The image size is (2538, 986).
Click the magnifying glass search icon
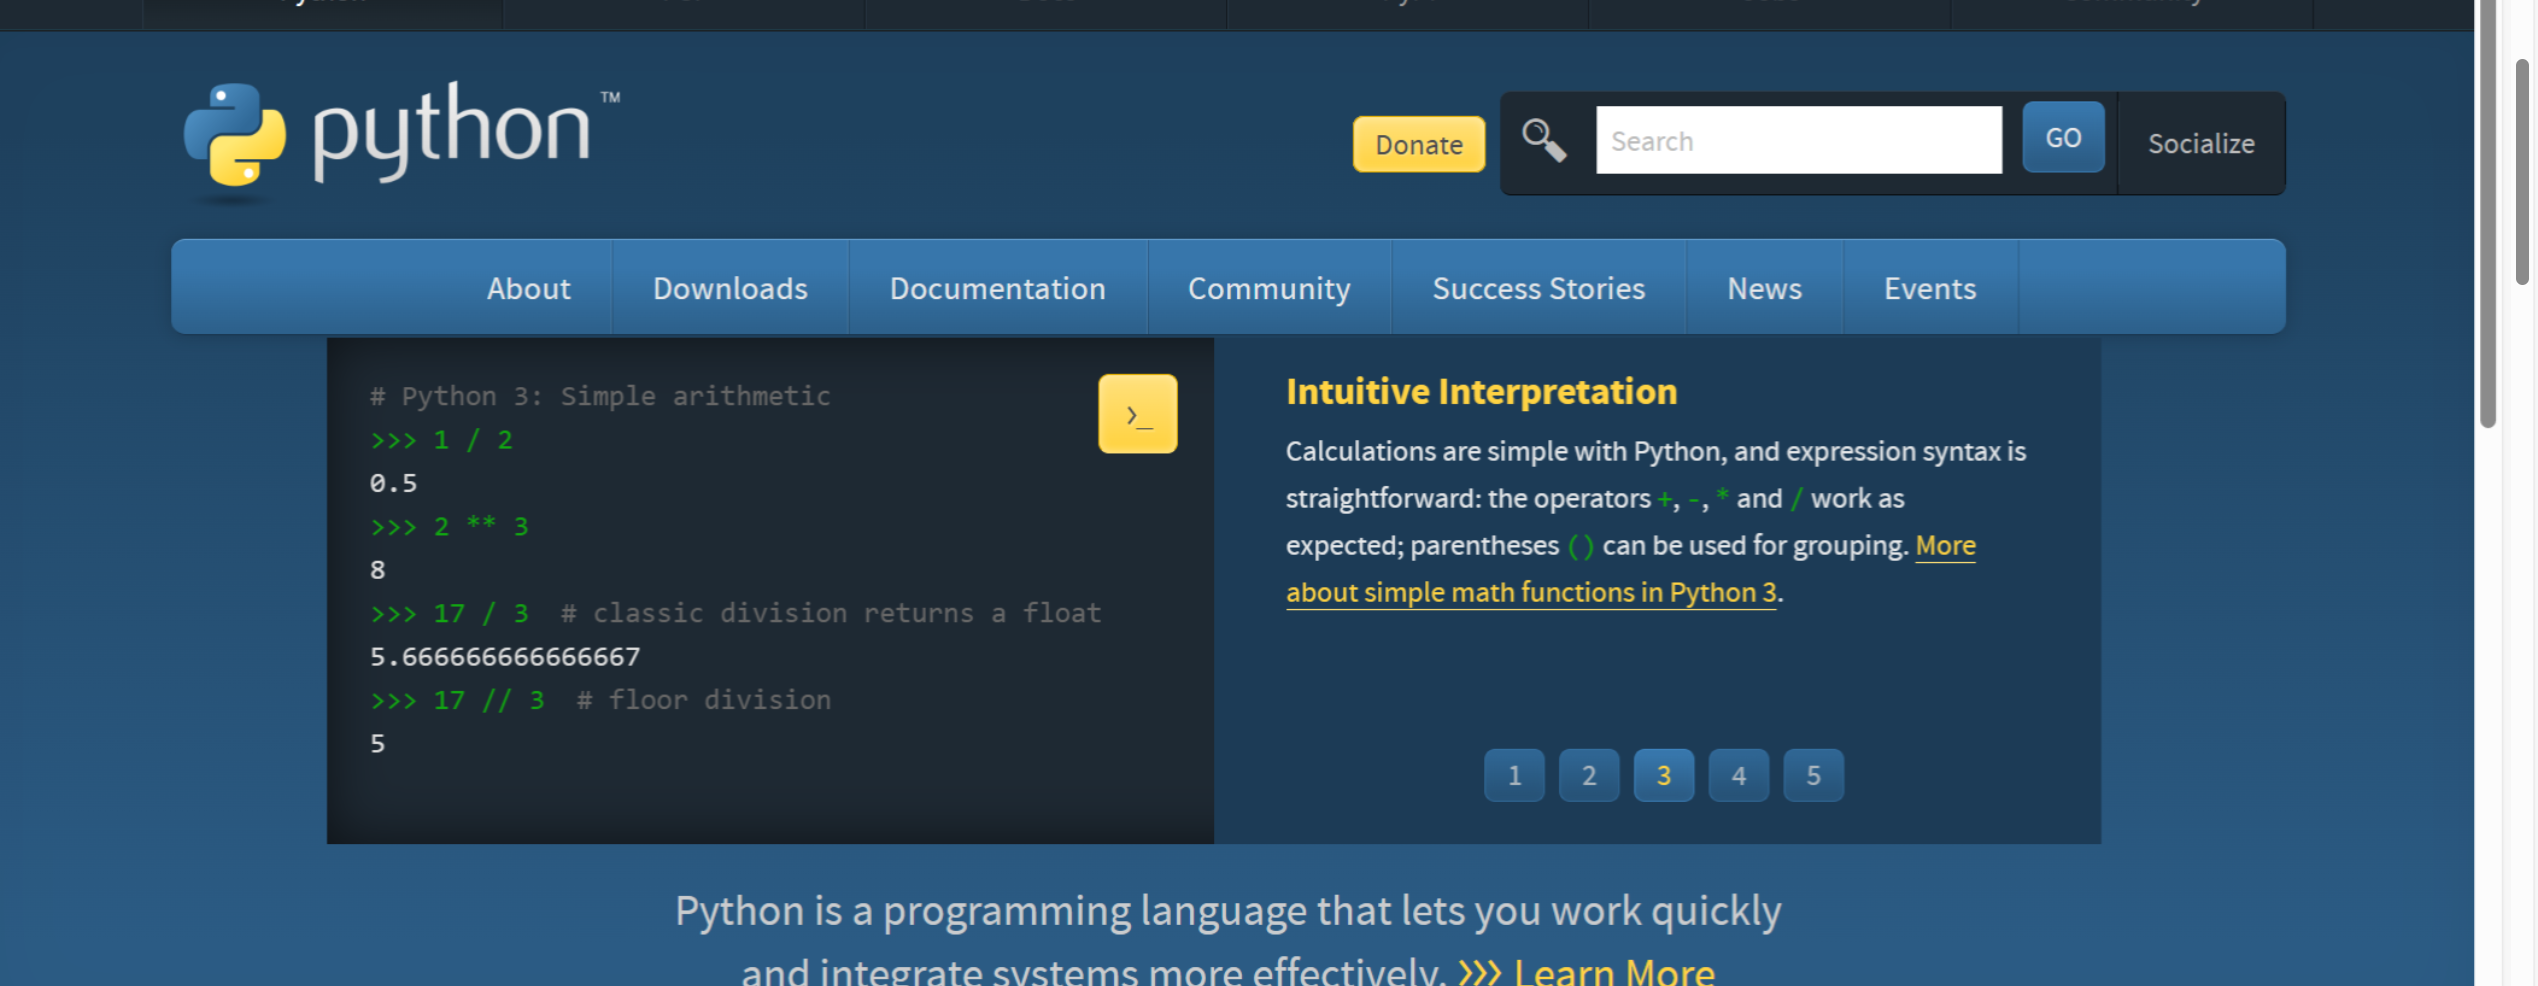pyautogui.click(x=1543, y=140)
